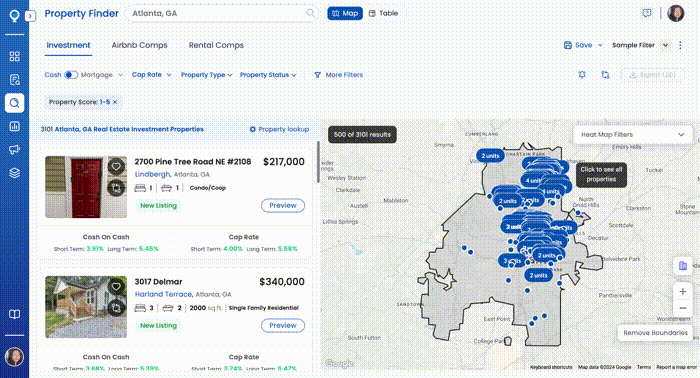This screenshot has width=700, height=378.
Task: Zoom out on the map
Action: [x=683, y=308]
